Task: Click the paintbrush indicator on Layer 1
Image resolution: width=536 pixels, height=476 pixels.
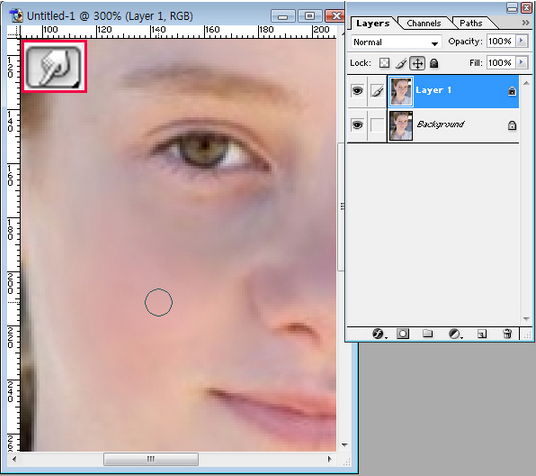Action: pos(377,91)
